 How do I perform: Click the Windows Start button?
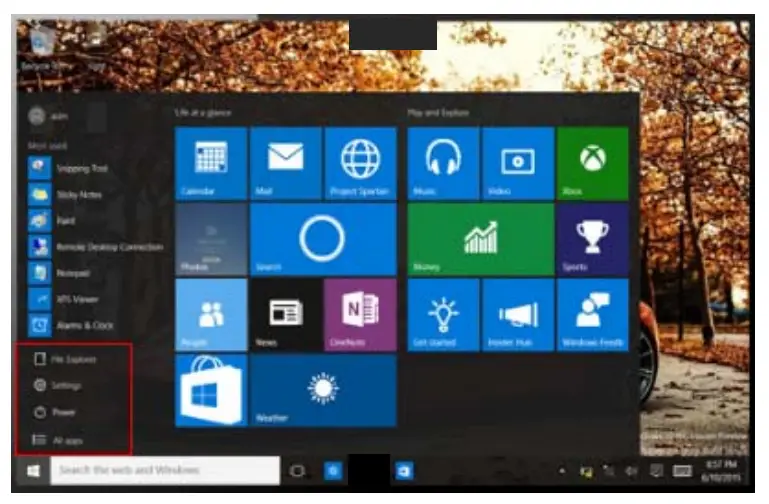point(33,471)
